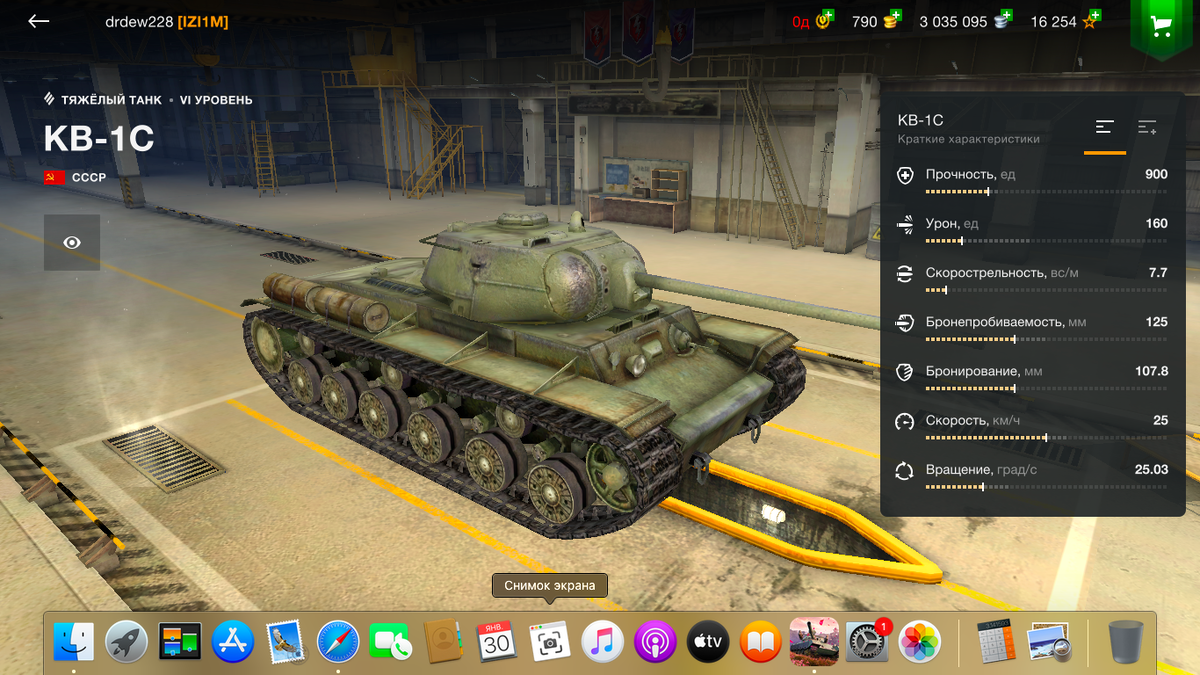The image size is (1200, 675).
Task: Click the Вращение rotation icon
Action: (x=905, y=470)
